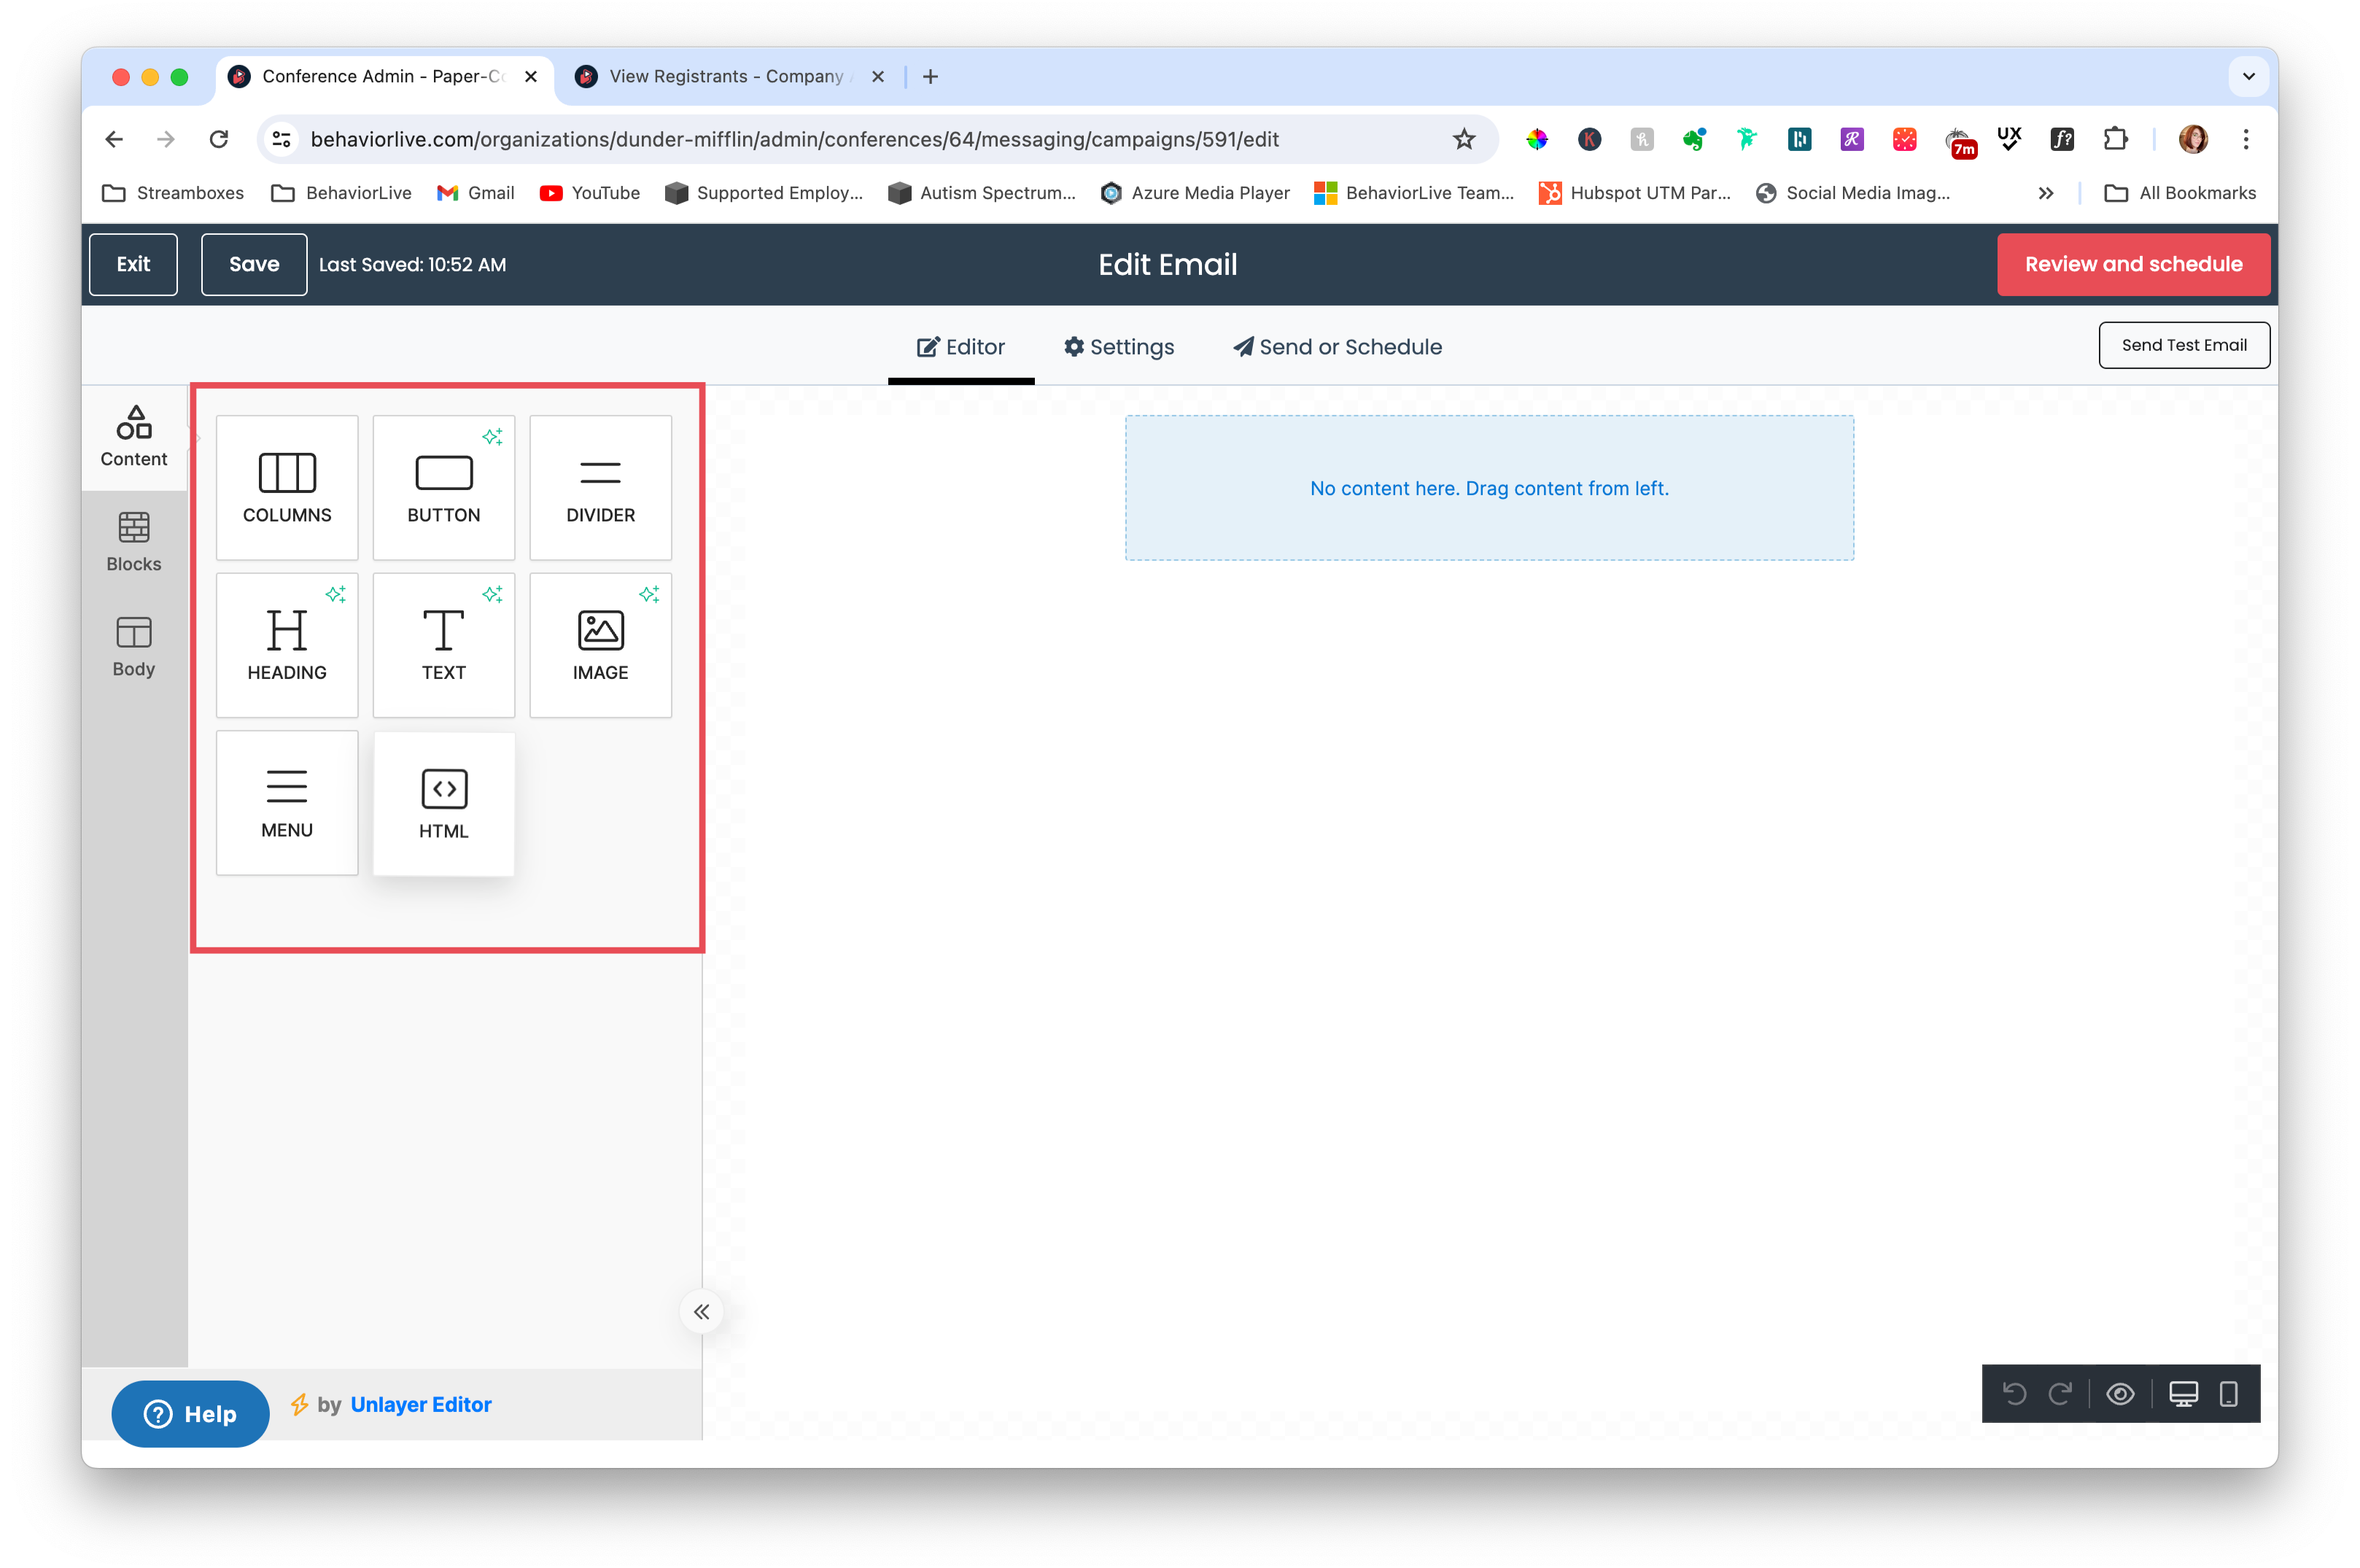The image size is (2360, 1568).
Task: Open the Content sidebar tab
Action: (134, 437)
